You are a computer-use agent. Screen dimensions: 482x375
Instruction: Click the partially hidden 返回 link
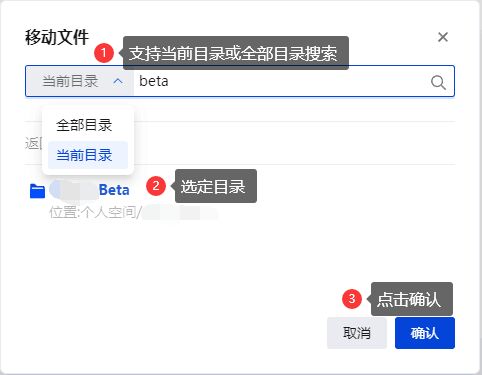coord(33,143)
